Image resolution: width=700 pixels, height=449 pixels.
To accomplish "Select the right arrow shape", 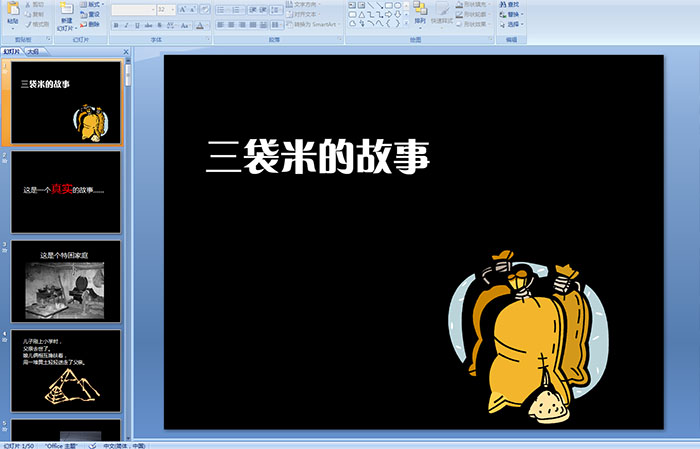I will tap(389, 14).
